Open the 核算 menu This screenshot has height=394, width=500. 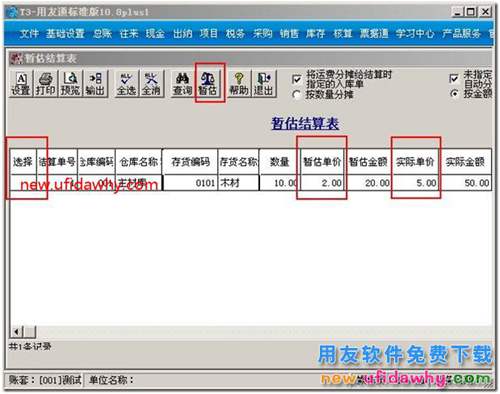pyautogui.click(x=343, y=33)
